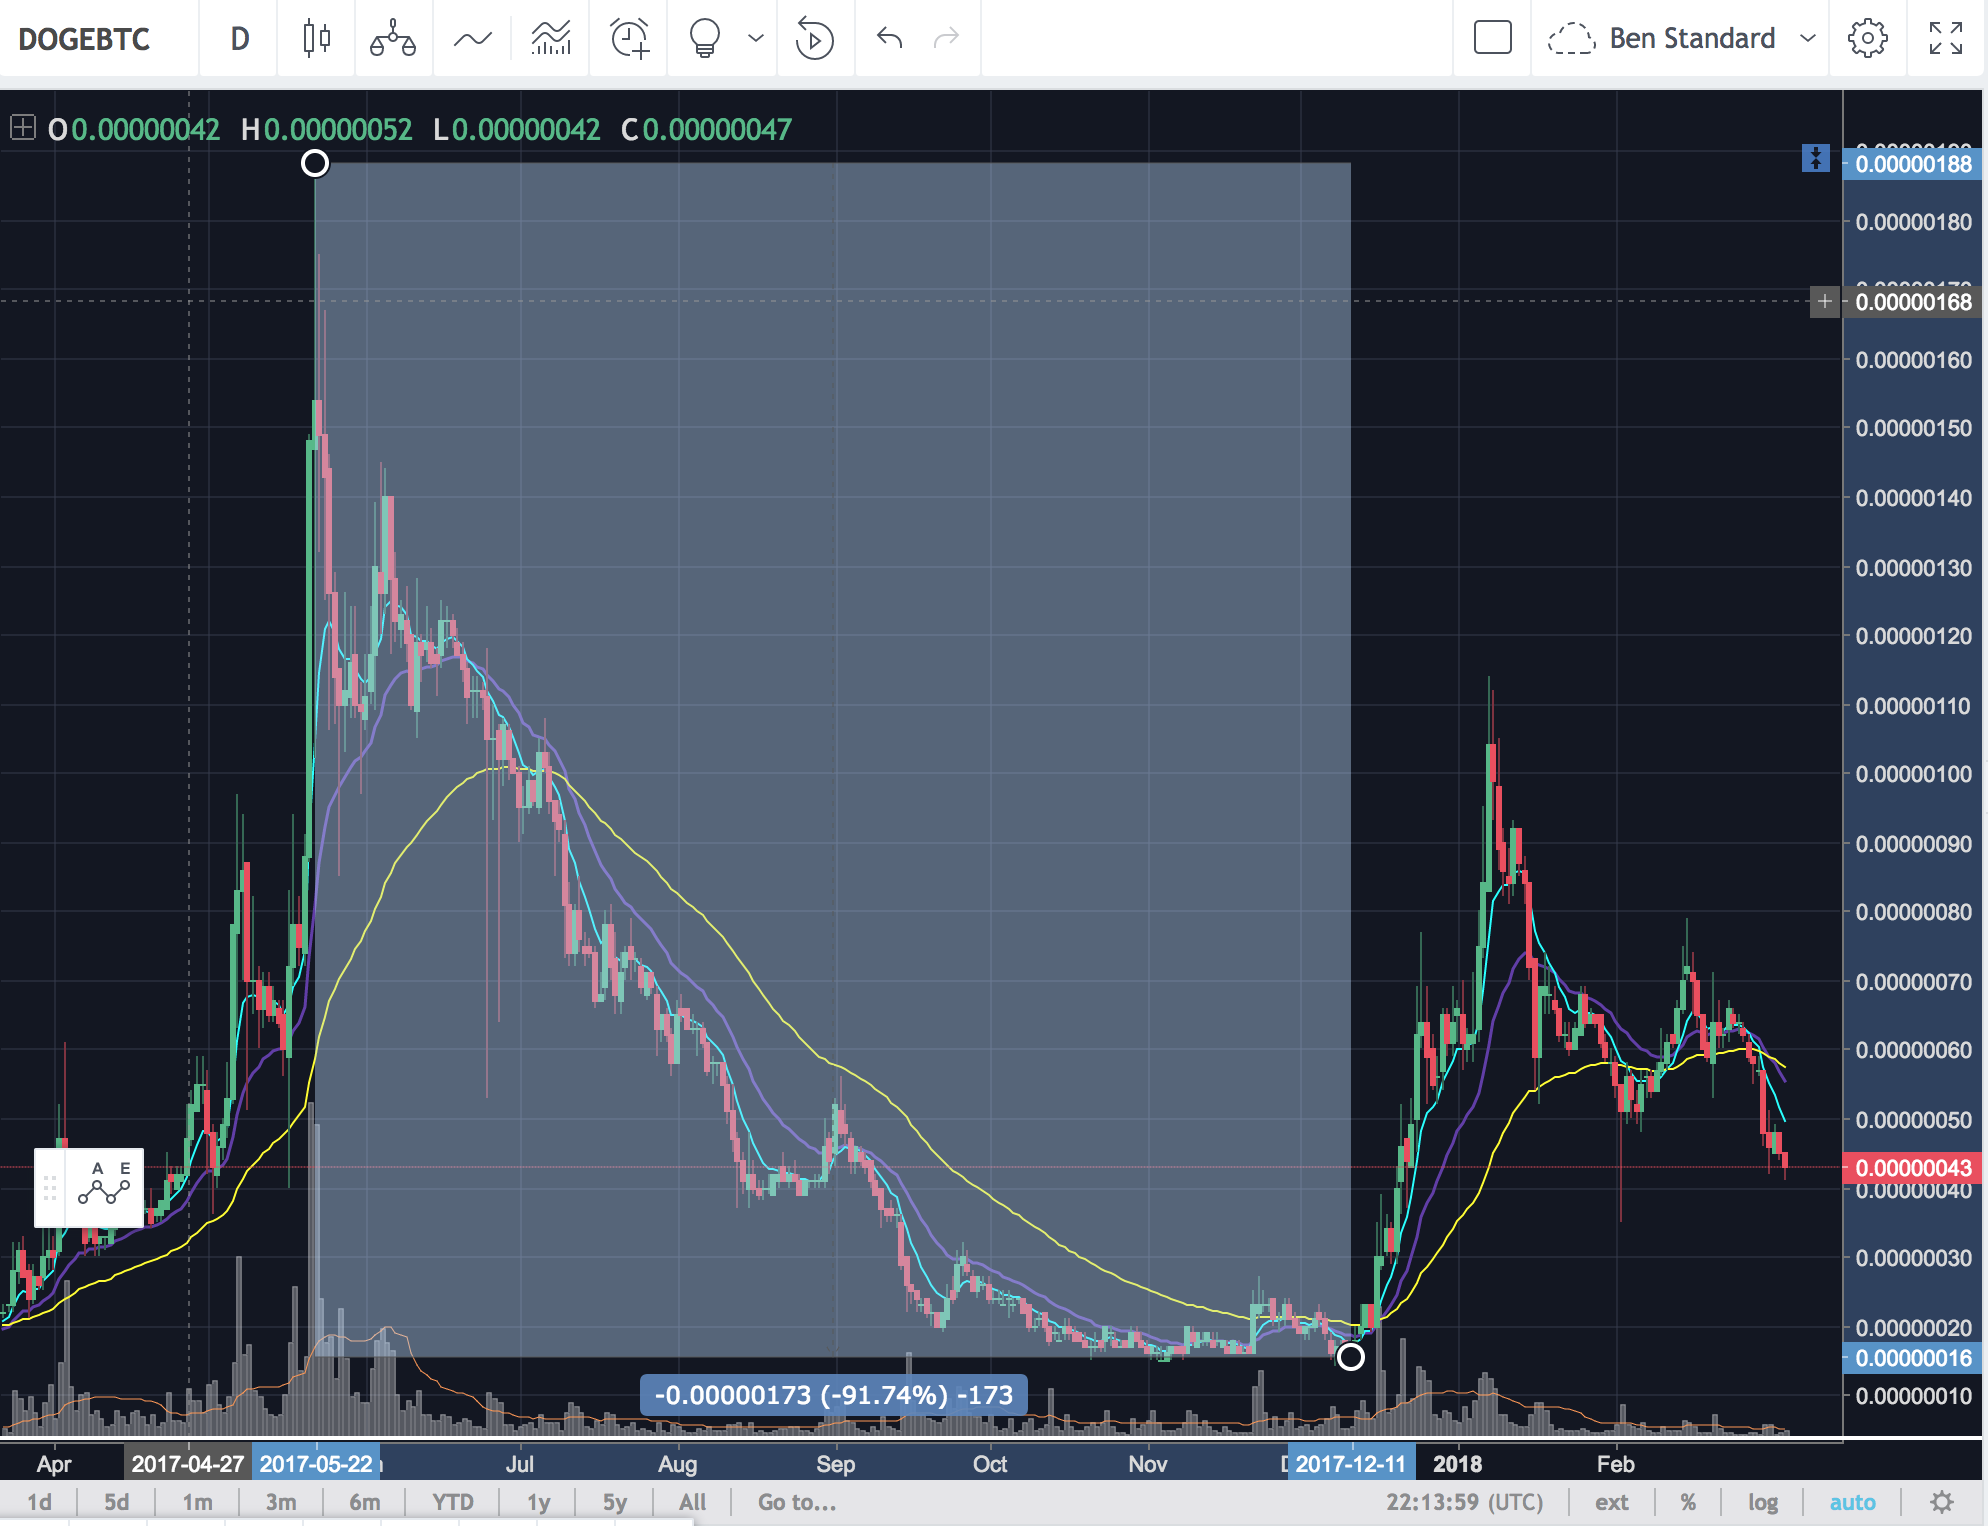Open the D timeframe interval selector

coord(239,39)
